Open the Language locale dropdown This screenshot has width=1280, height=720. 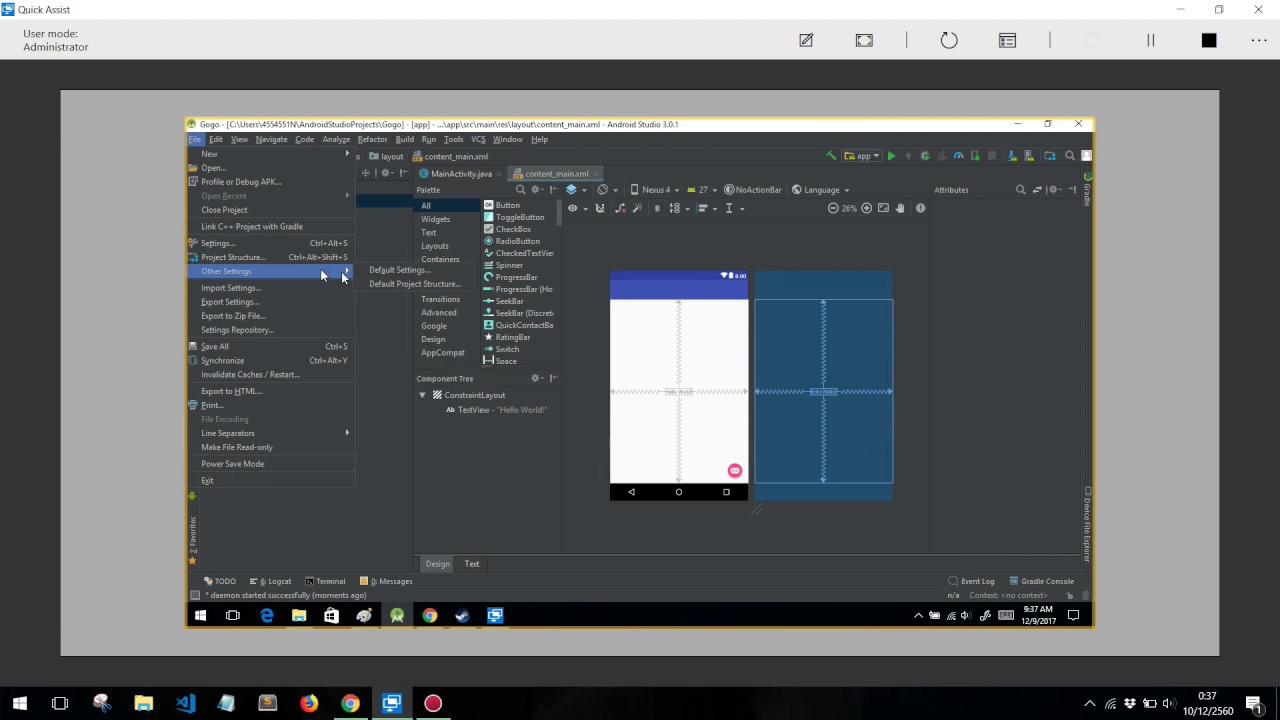820,189
